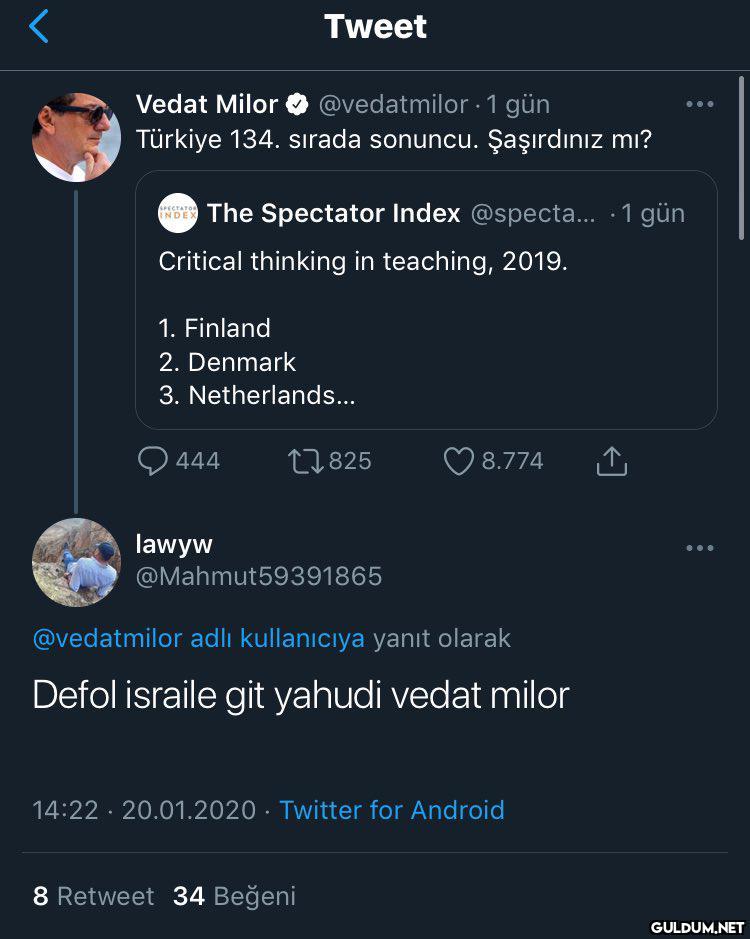750x939 pixels.
Task: Tap the back arrow icon
Action: tap(38, 27)
